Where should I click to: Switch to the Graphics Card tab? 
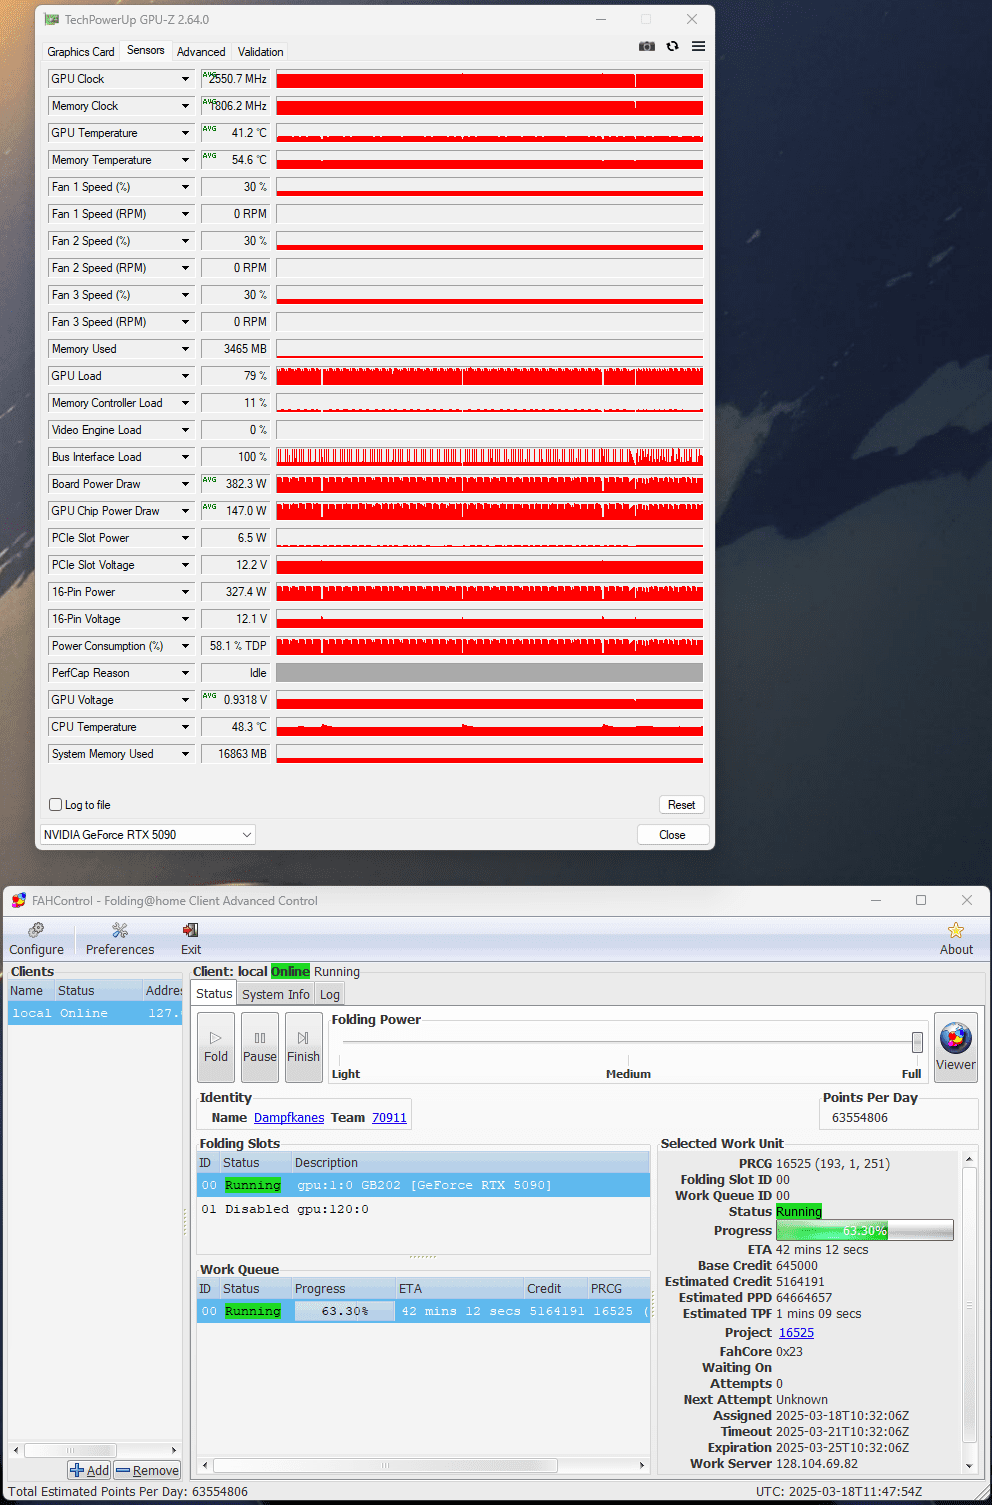pos(81,52)
